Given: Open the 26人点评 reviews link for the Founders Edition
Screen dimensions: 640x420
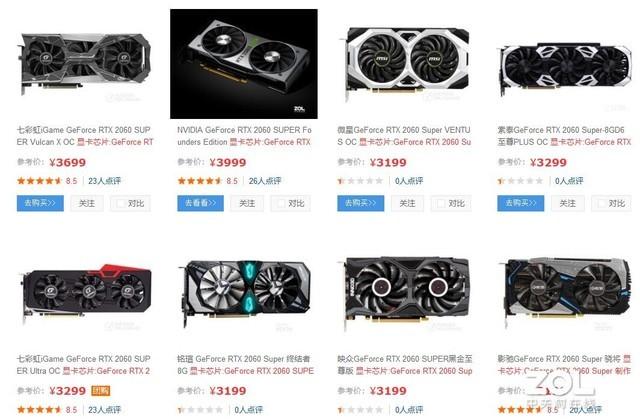Looking at the screenshot, I should pos(265,181).
